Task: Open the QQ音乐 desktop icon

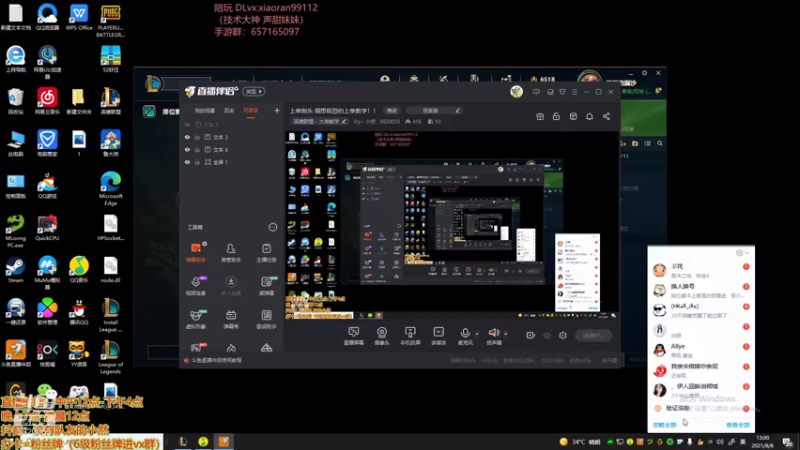Action: pos(79,270)
